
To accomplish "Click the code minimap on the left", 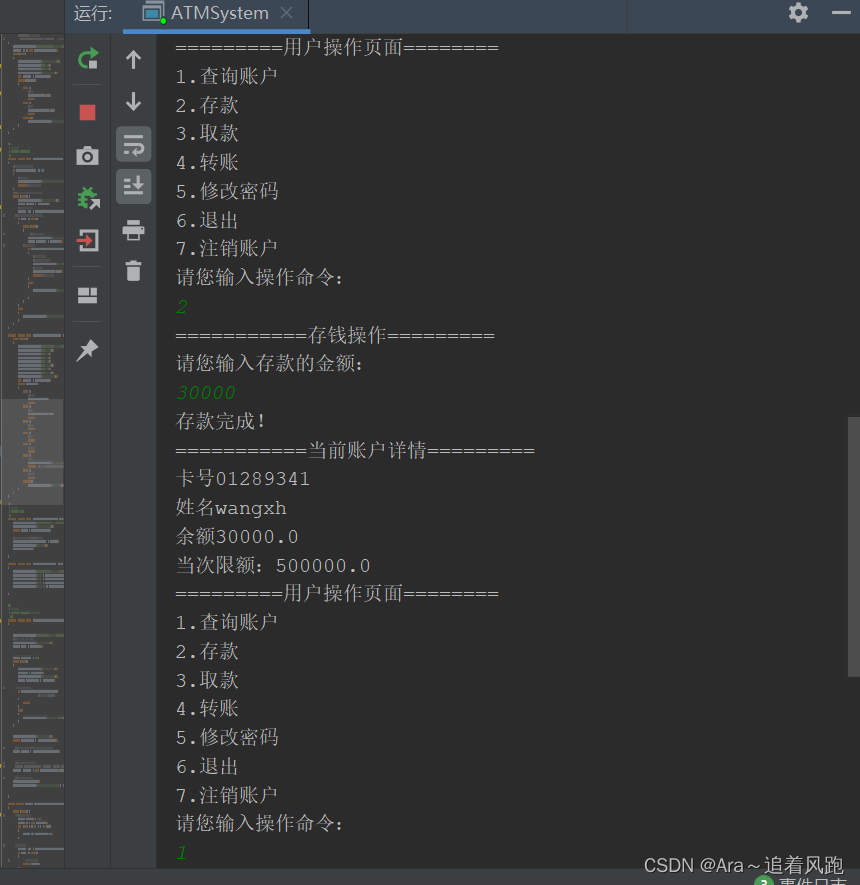I will [x=33, y=450].
